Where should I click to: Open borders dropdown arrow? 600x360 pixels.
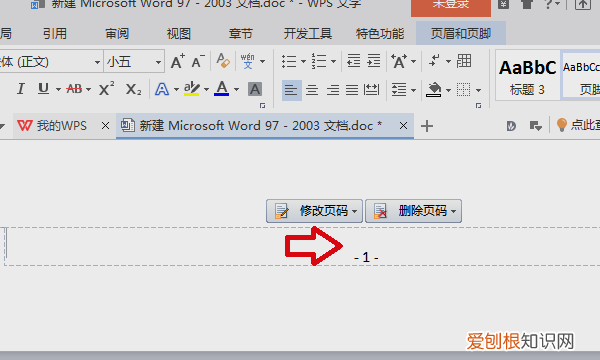[x=478, y=90]
